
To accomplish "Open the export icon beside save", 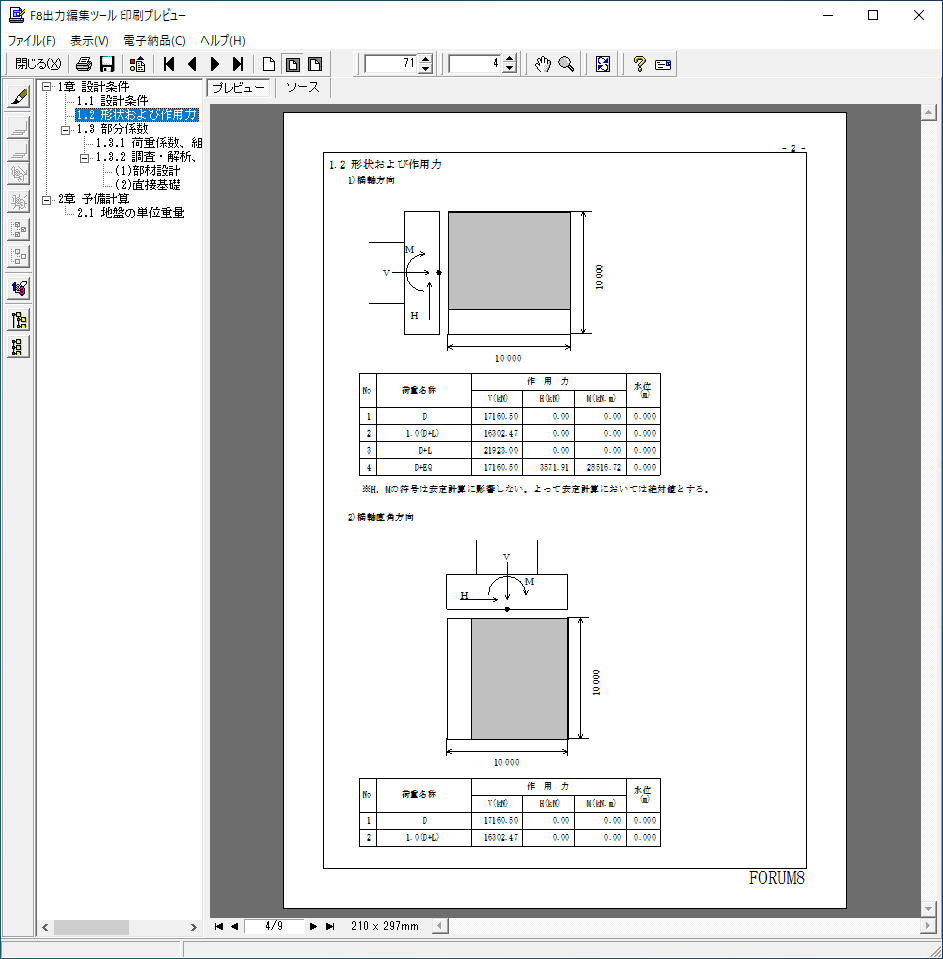I will tap(138, 64).
